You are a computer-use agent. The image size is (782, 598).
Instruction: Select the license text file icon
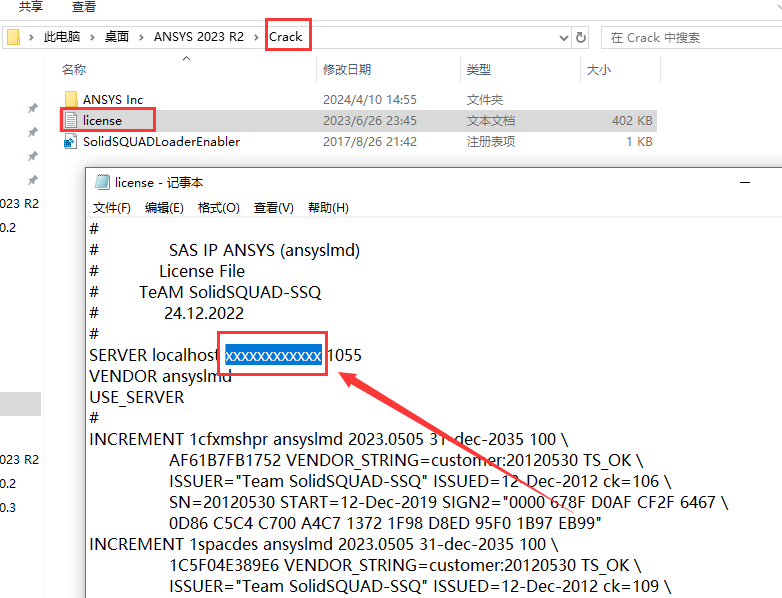[71, 120]
